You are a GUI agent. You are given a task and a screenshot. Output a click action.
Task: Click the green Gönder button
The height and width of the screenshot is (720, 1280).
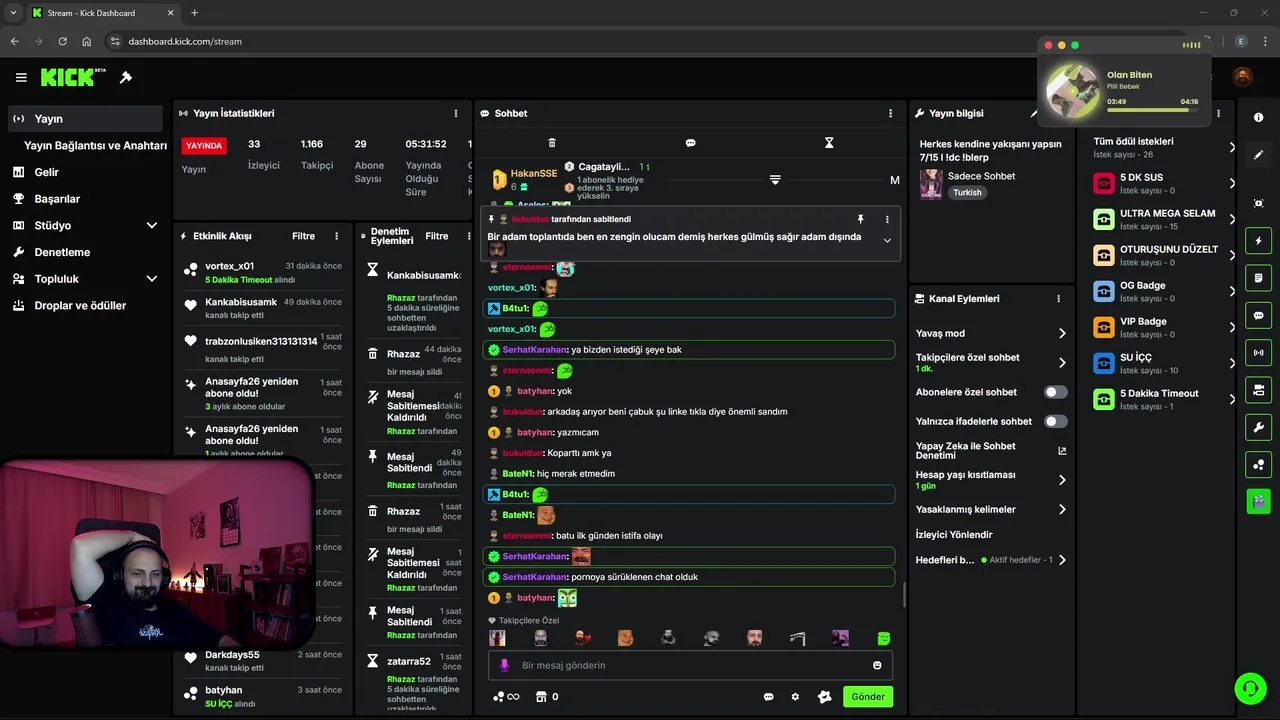click(868, 697)
